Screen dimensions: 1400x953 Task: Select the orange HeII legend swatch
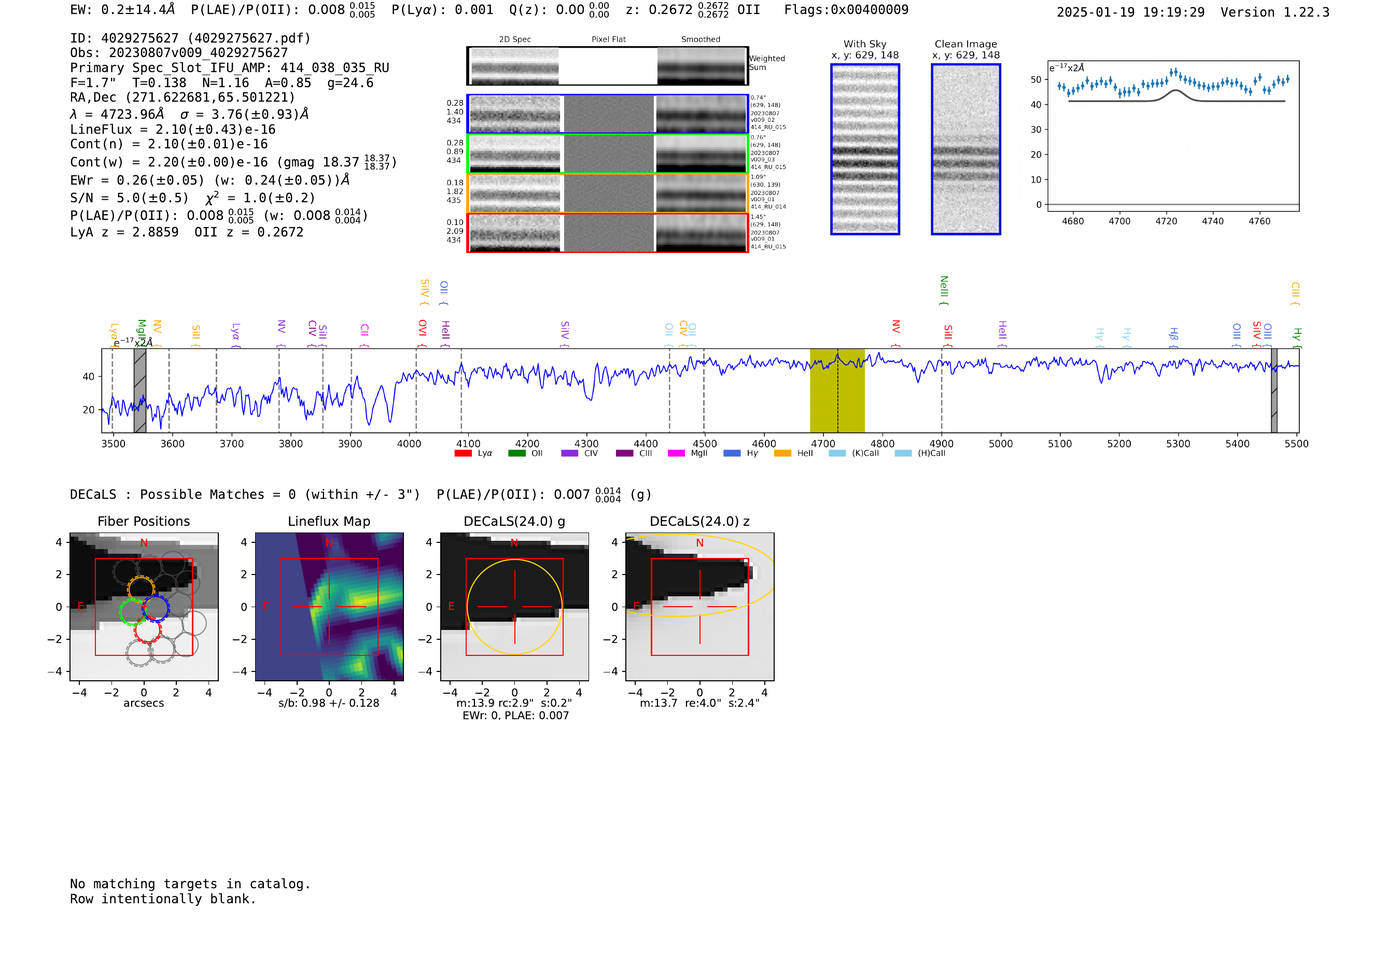click(x=782, y=454)
